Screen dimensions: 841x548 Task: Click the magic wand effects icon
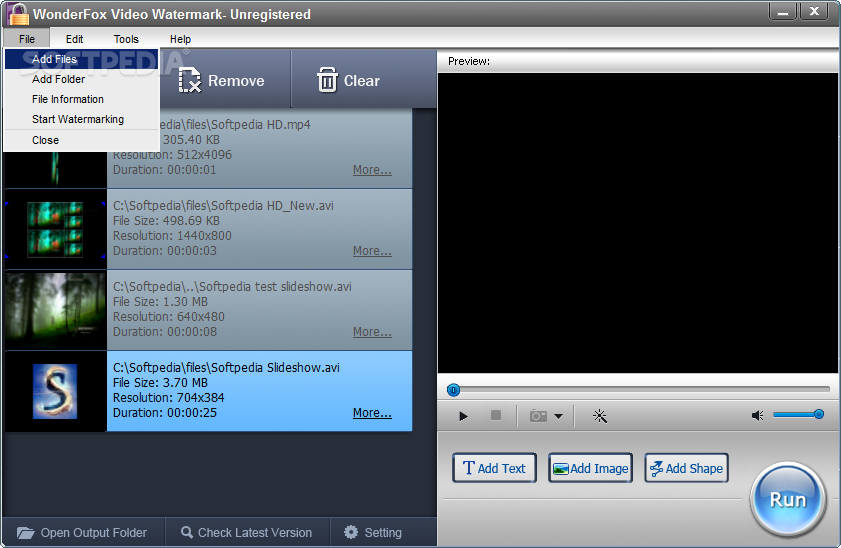click(x=600, y=416)
